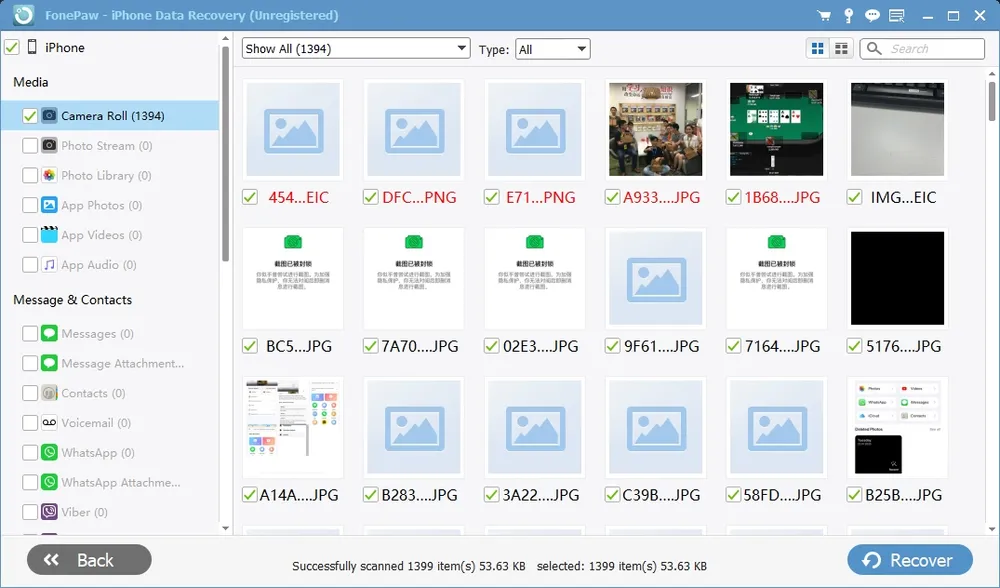Click the Photo Library flower icon
This screenshot has width=1000, height=588.
pyautogui.click(x=49, y=175)
